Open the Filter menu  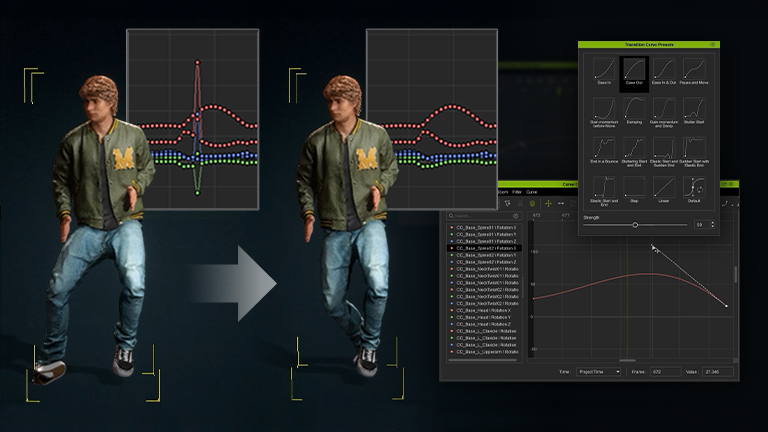[x=516, y=191]
